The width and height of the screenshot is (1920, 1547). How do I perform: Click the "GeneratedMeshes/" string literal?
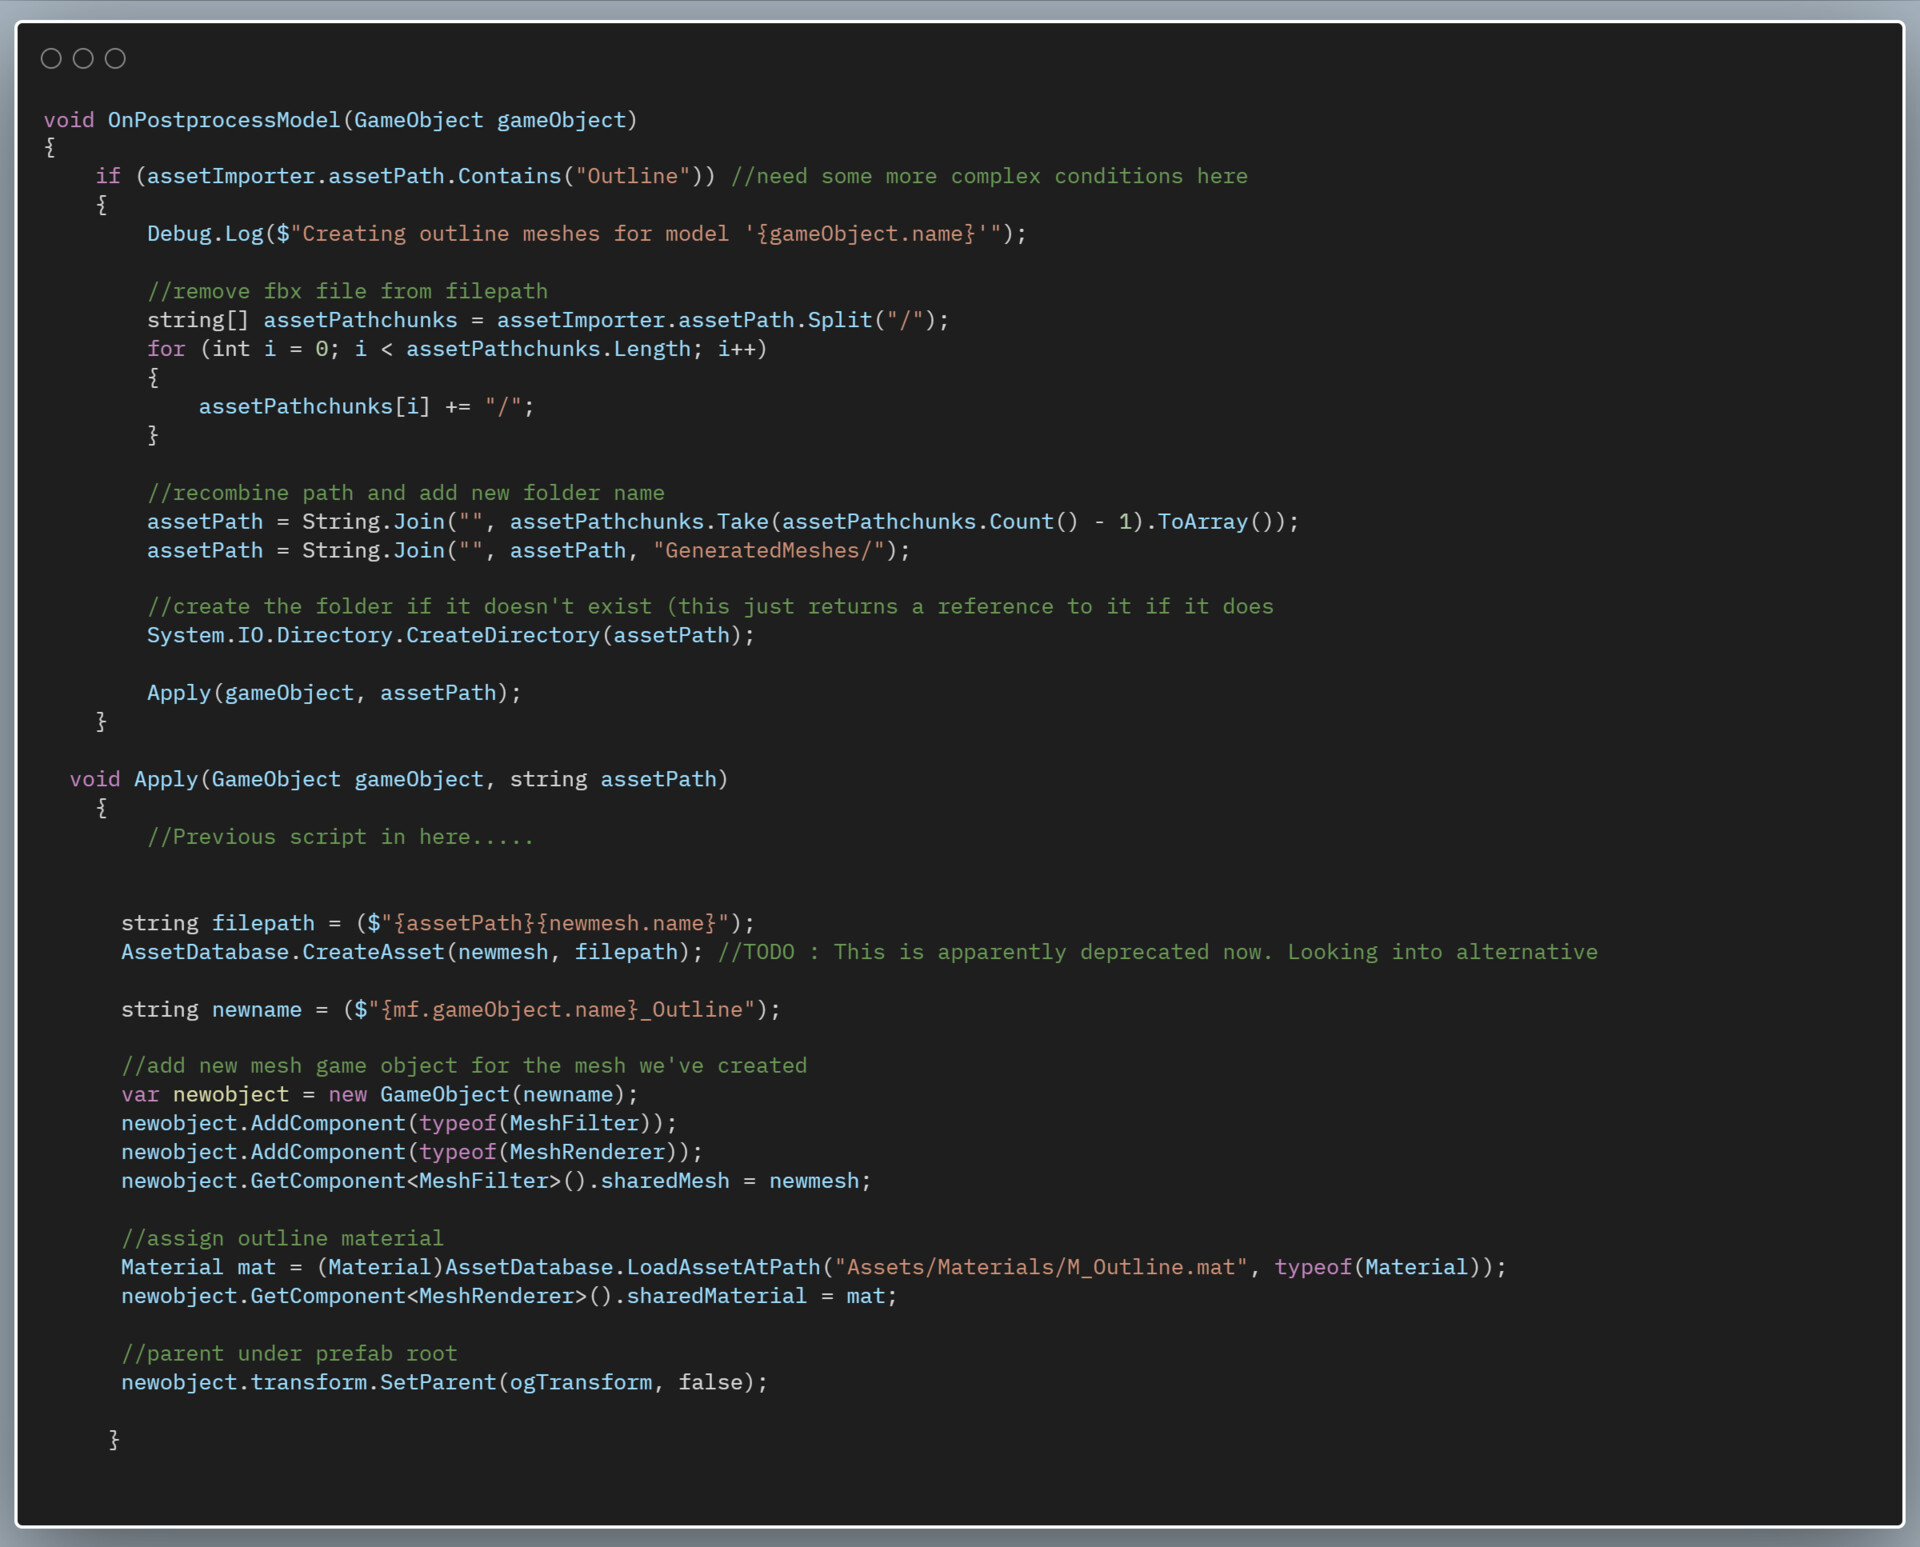[769, 551]
